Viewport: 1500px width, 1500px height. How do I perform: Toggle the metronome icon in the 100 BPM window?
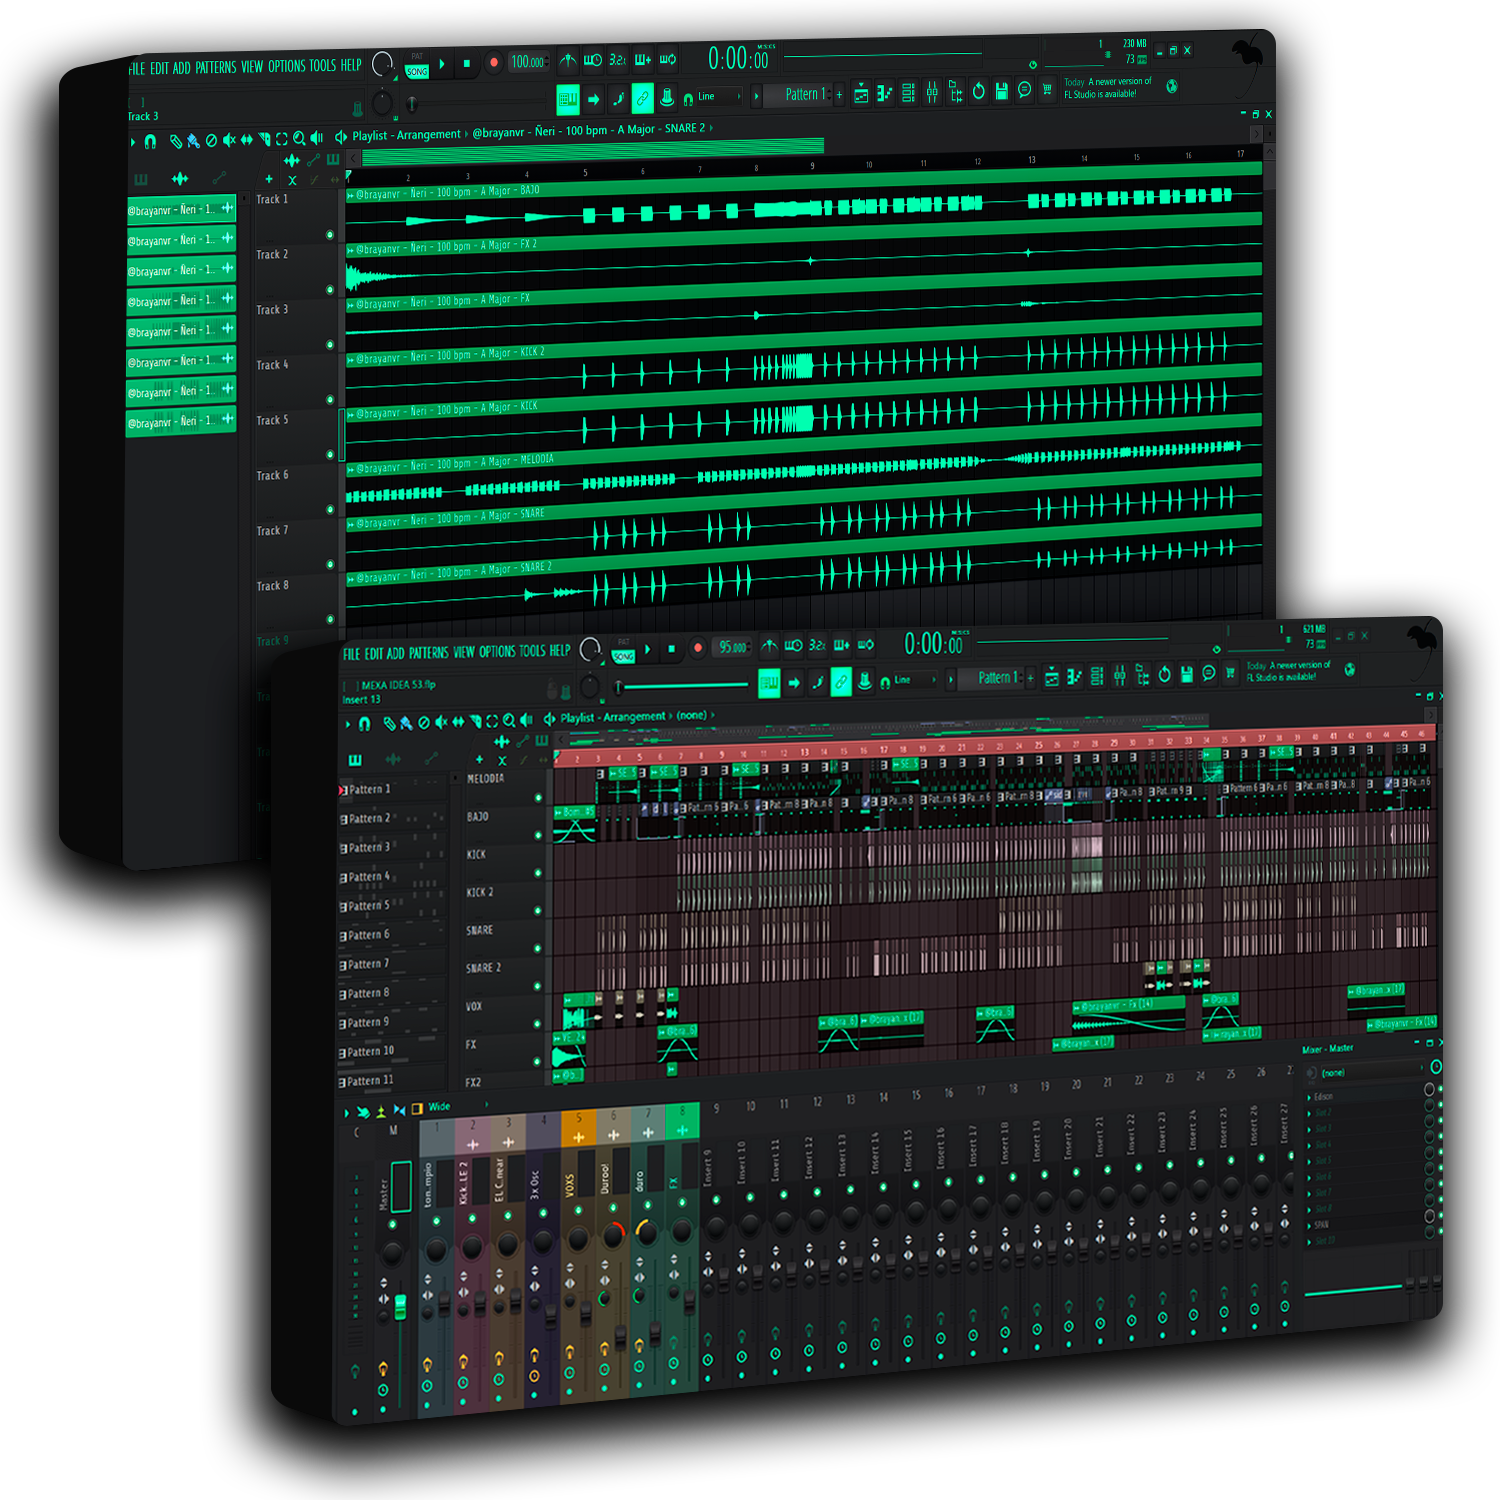567,61
